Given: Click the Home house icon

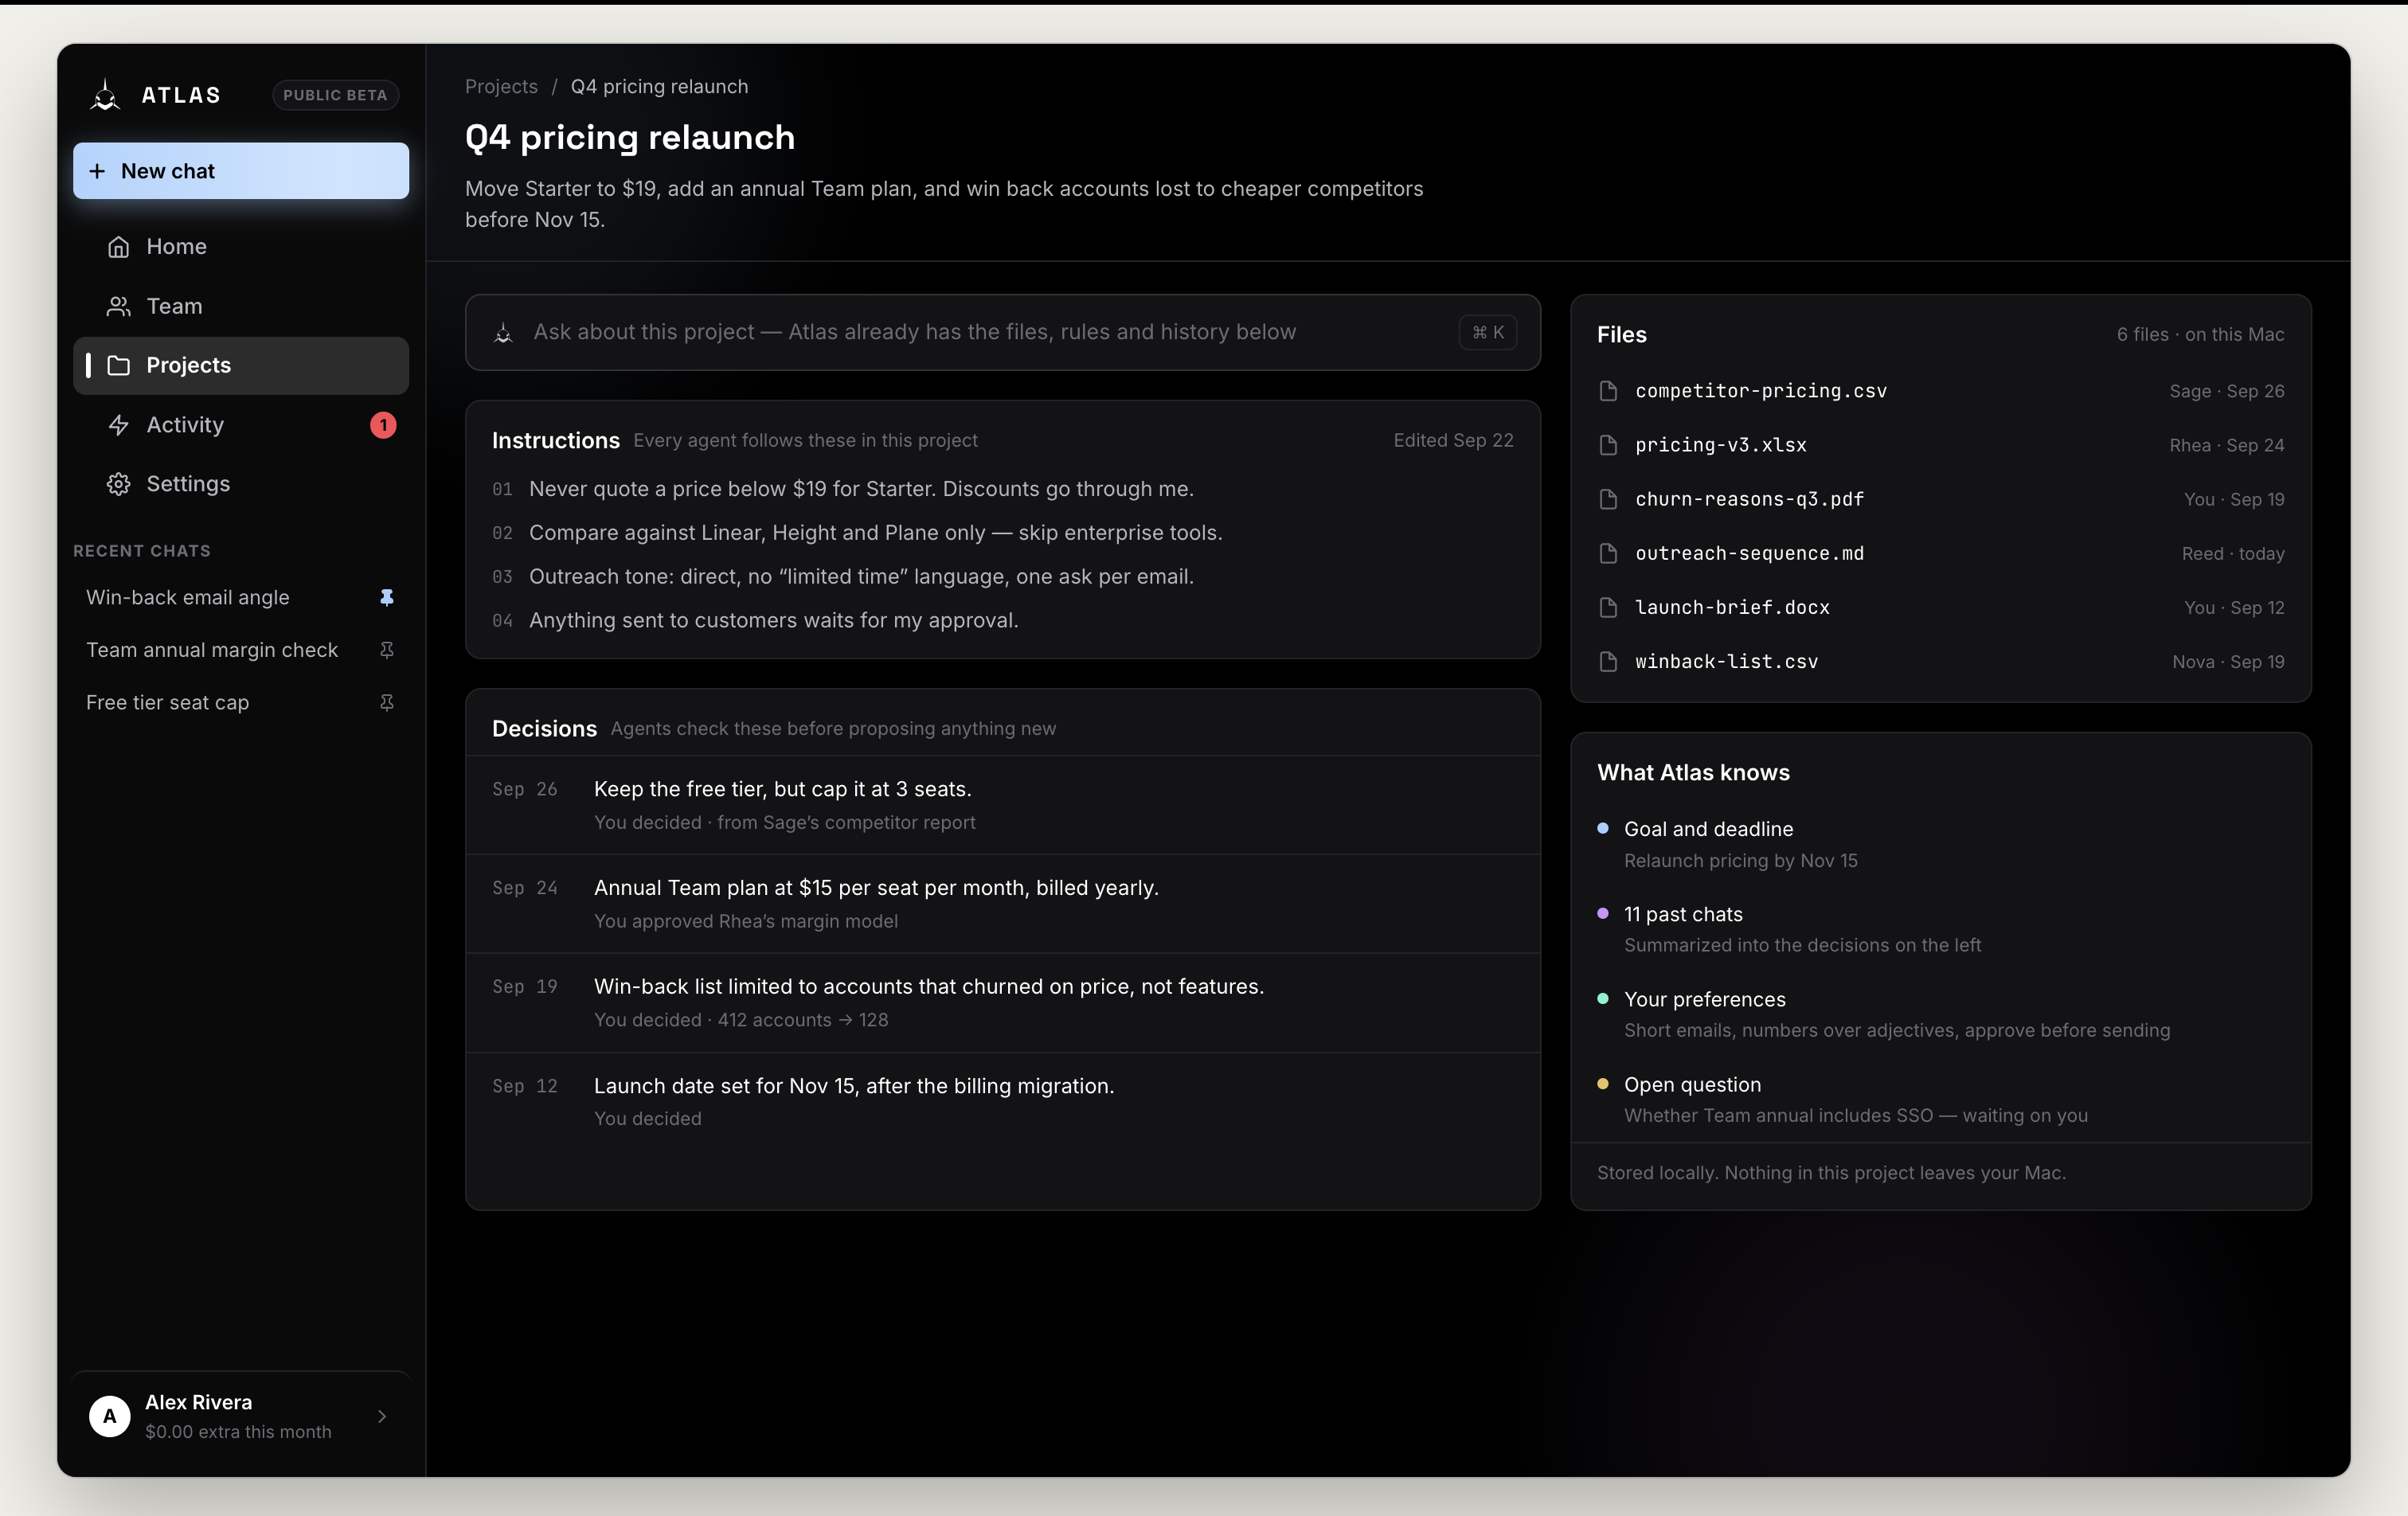Looking at the screenshot, I should point(119,247).
